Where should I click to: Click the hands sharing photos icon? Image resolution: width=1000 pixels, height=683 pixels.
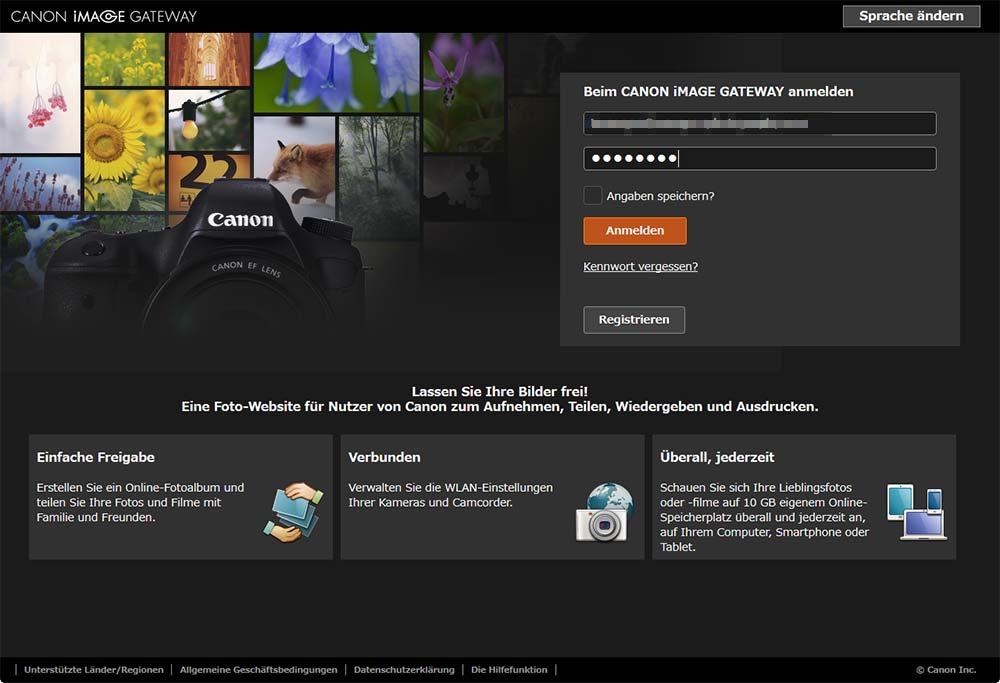coord(292,511)
